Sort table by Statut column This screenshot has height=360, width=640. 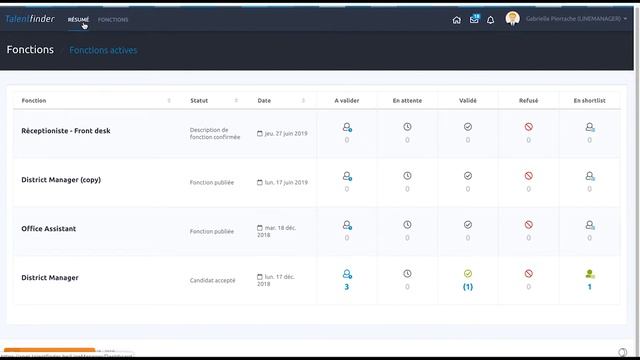[236, 100]
